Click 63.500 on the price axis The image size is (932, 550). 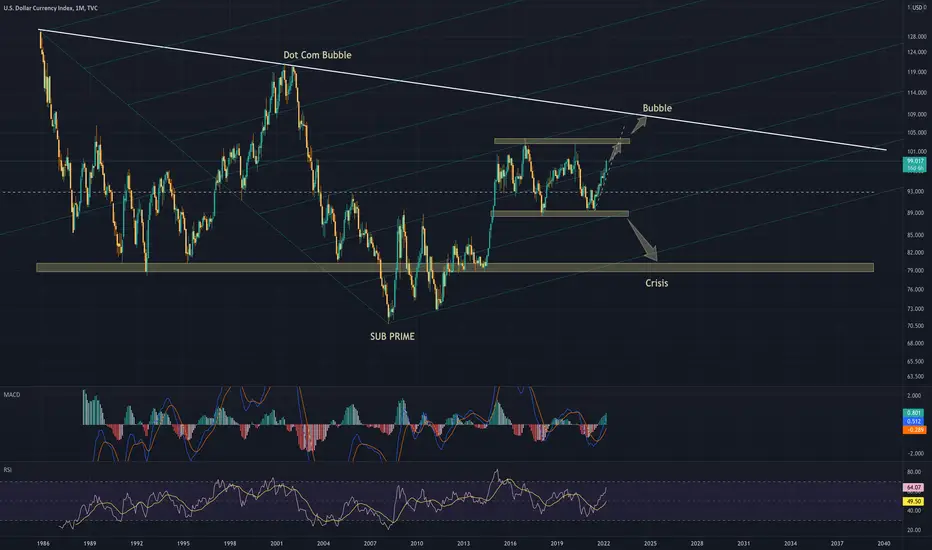tap(915, 376)
